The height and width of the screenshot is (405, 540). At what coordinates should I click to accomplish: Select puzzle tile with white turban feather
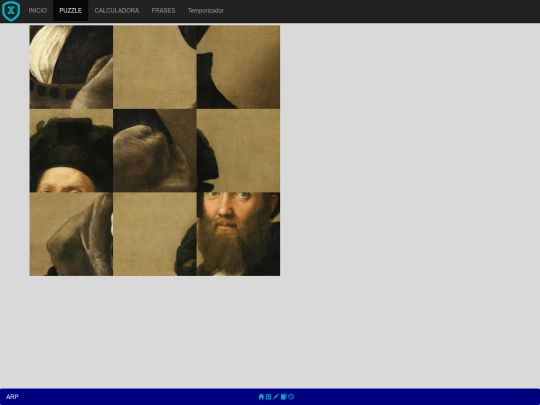[71, 67]
